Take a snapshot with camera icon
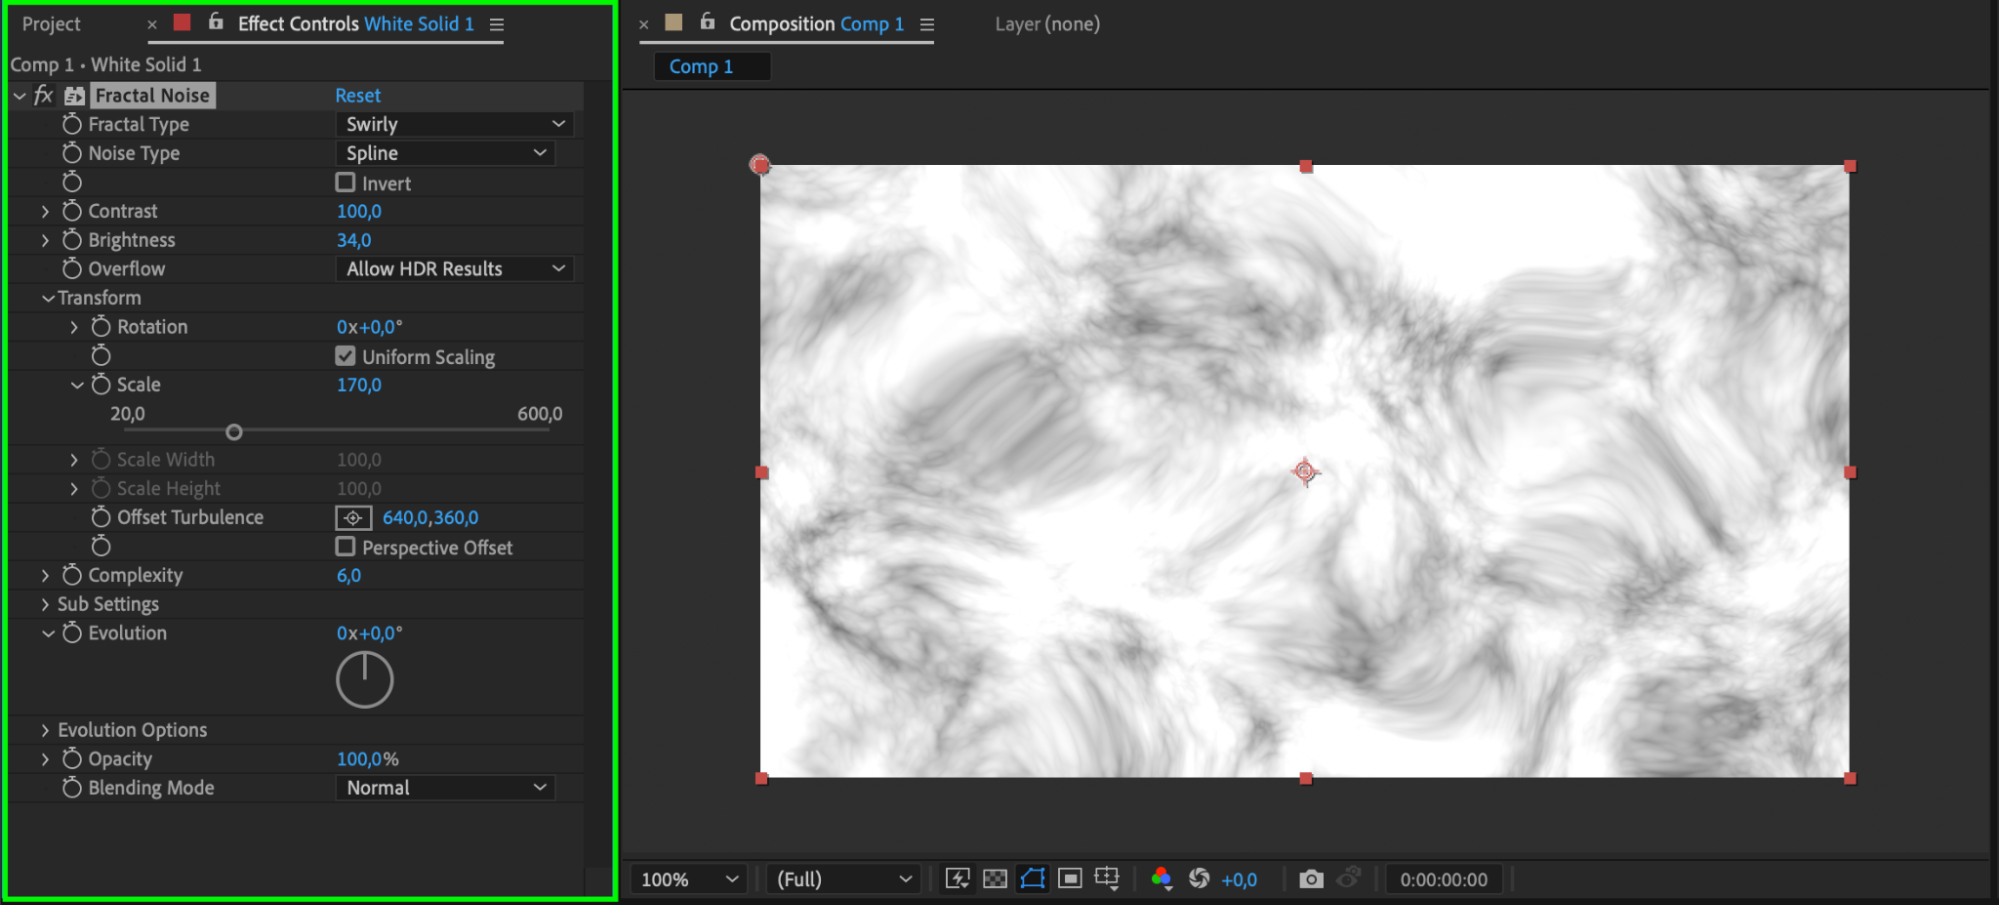This screenshot has height=905, width=1999. tap(1310, 879)
